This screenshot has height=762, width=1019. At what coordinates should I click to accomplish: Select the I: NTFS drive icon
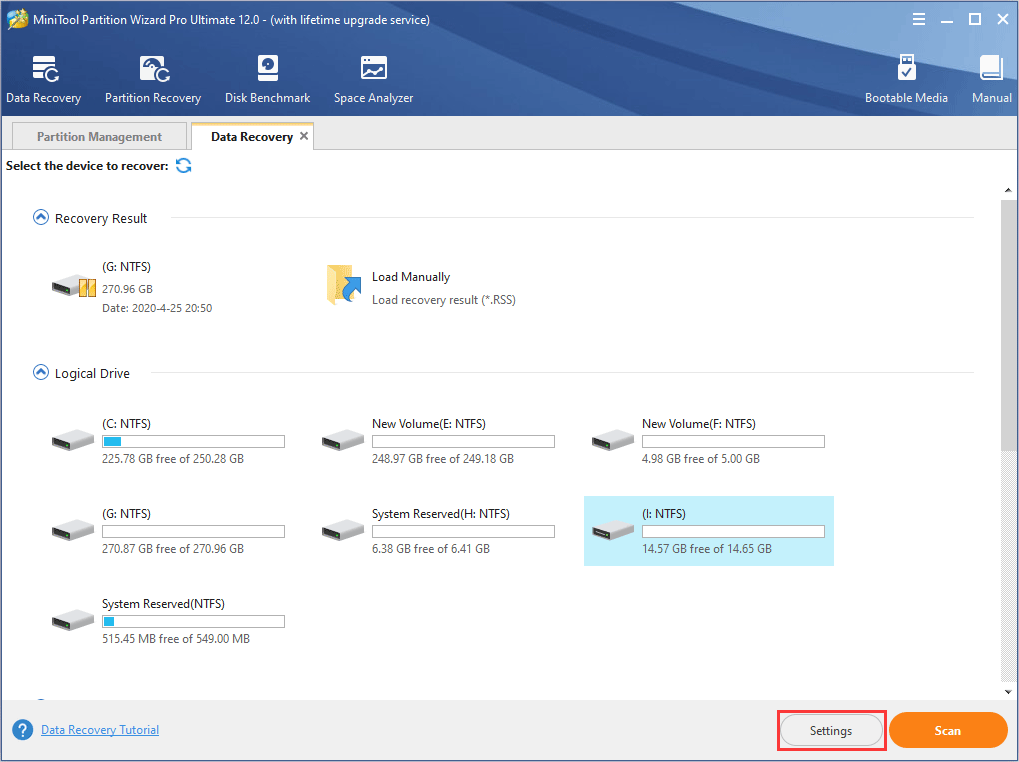click(x=612, y=530)
